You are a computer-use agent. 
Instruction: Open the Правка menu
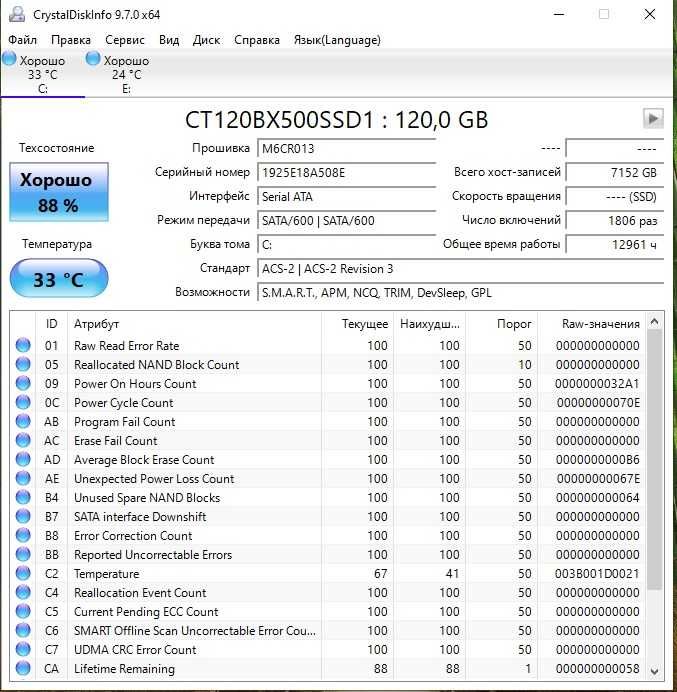[71, 40]
